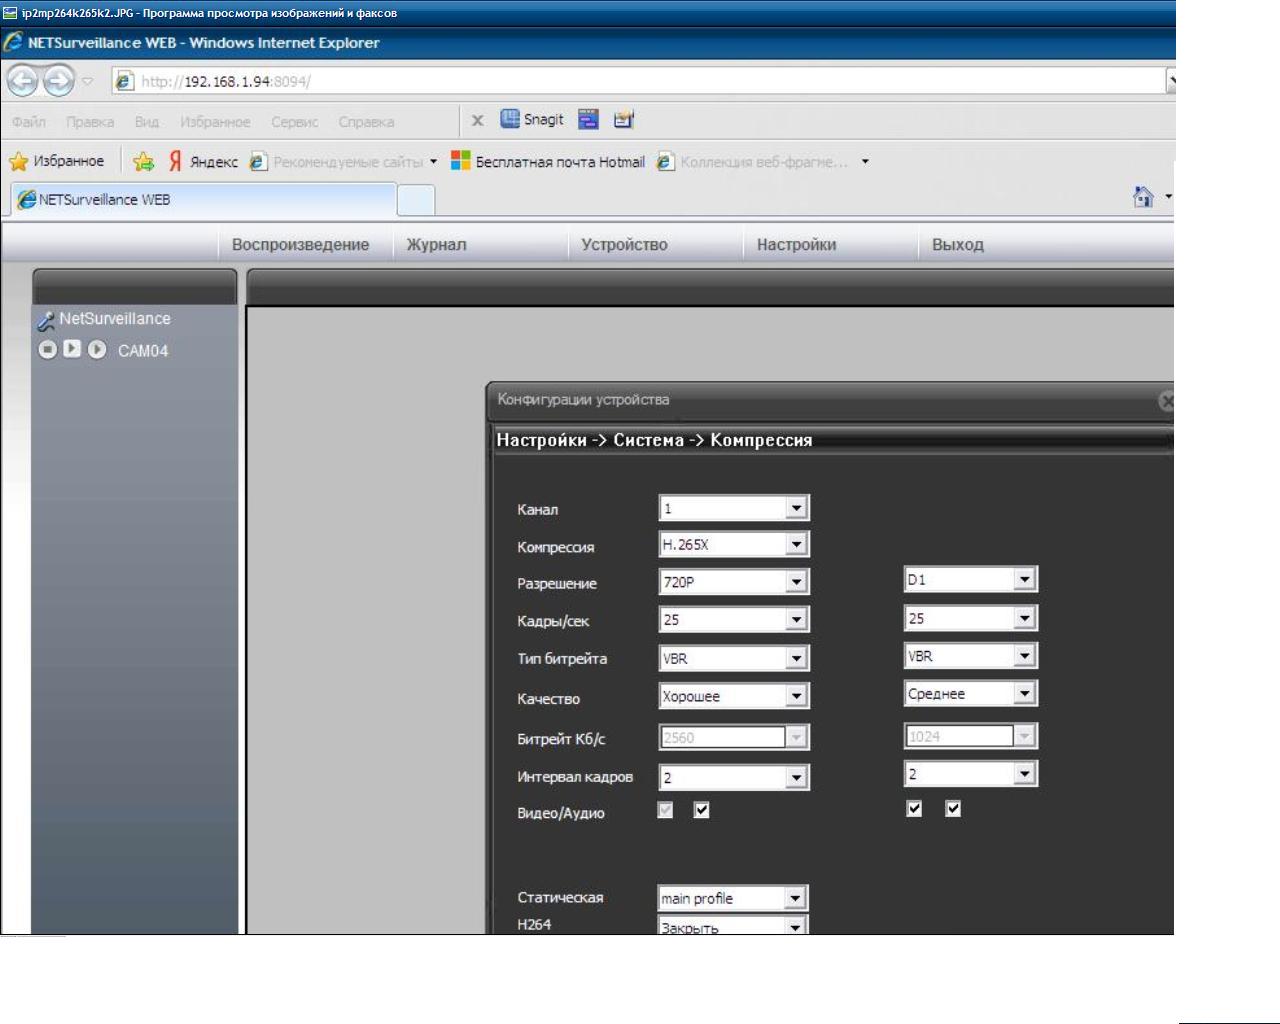Click the stop icon beside CAM04
Image resolution: width=1280 pixels, height=1024 pixels.
(47, 349)
